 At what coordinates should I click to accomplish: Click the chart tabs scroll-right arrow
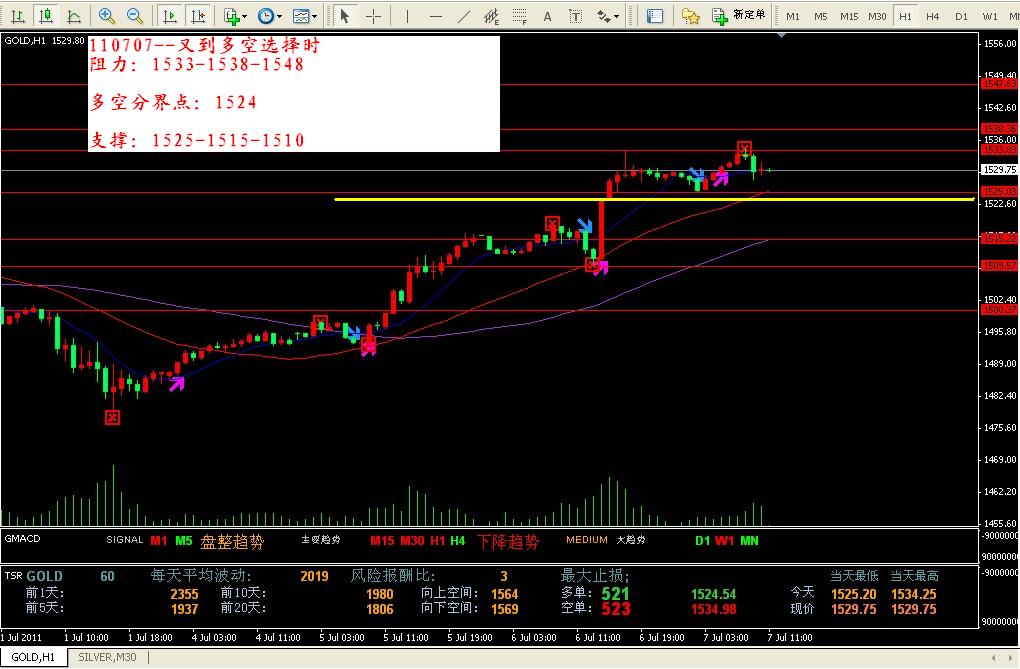tap(1012, 658)
